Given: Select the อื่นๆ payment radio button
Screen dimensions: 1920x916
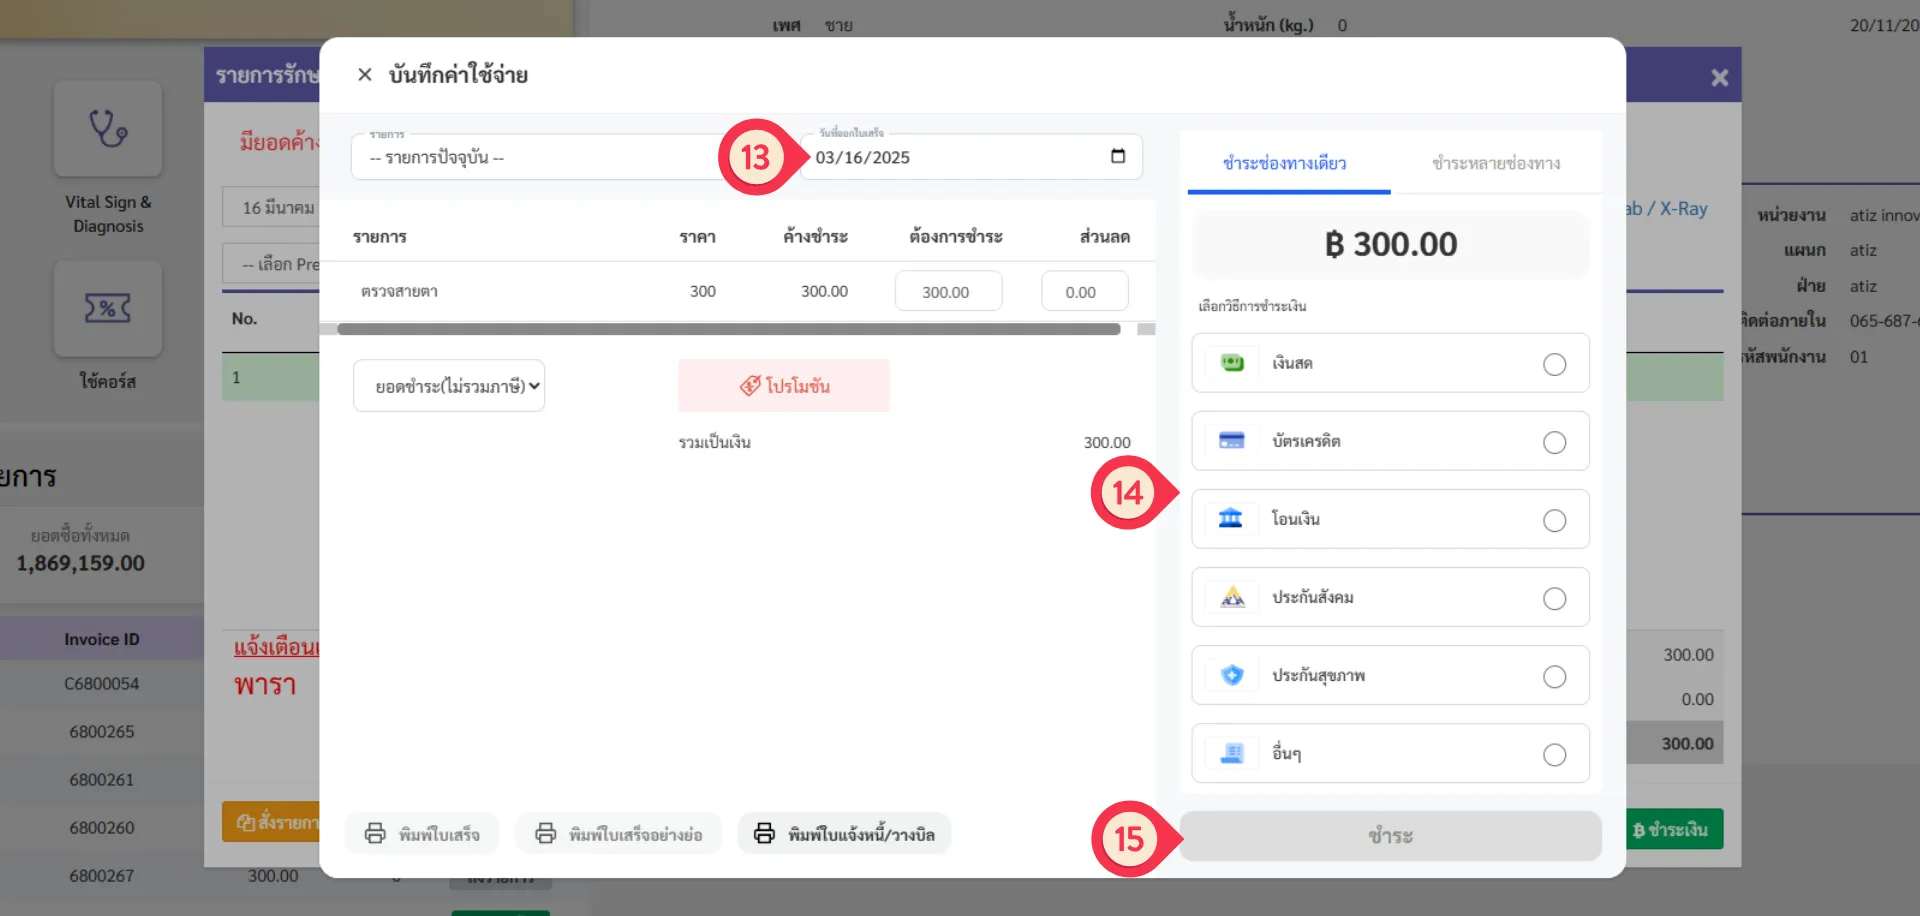Looking at the screenshot, I should [x=1554, y=755].
